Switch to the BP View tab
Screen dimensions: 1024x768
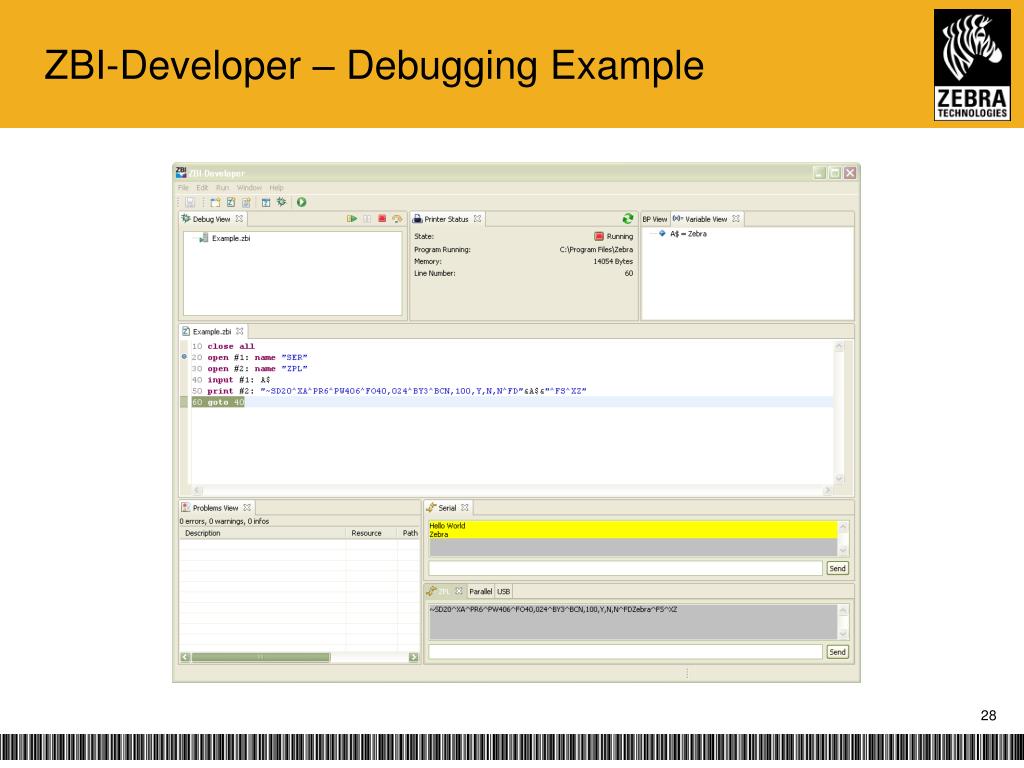point(655,219)
